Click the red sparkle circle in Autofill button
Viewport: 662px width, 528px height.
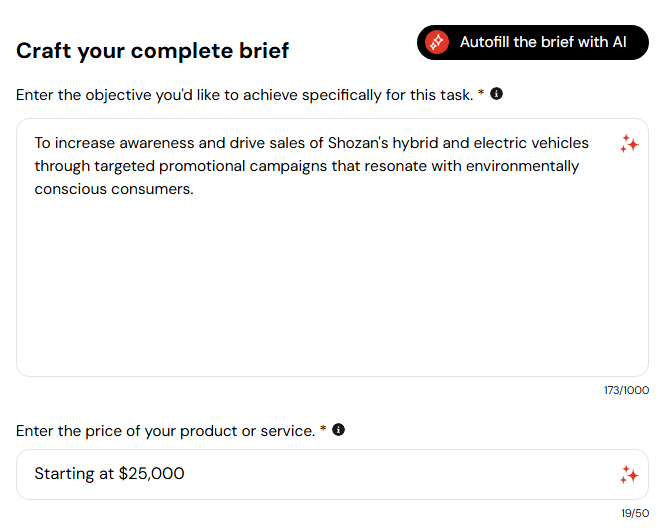(x=437, y=42)
